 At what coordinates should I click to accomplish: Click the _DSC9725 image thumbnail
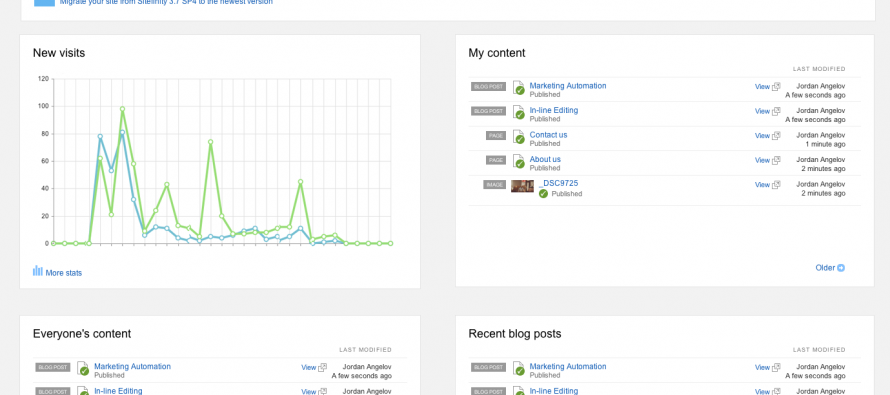click(x=522, y=186)
